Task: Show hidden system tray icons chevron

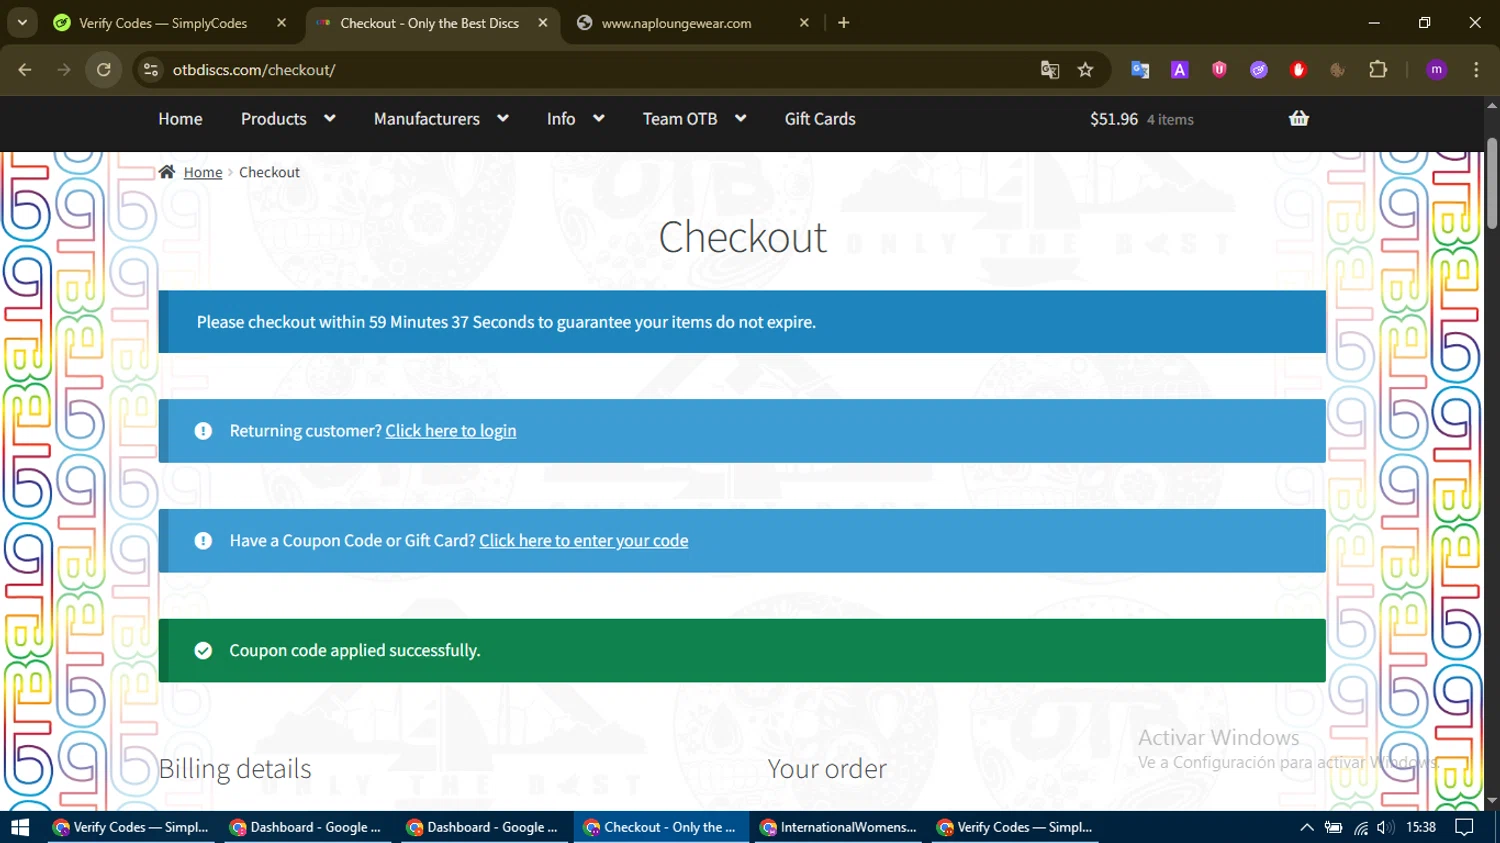Action: click(x=1306, y=827)
